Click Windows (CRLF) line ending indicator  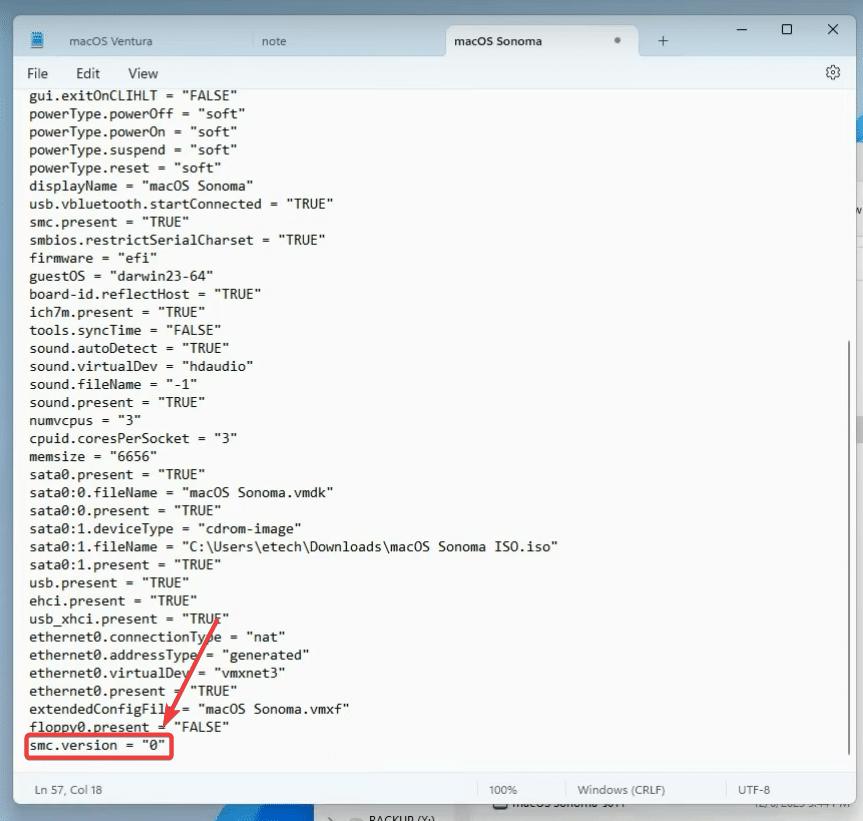(x=621, y=790)
